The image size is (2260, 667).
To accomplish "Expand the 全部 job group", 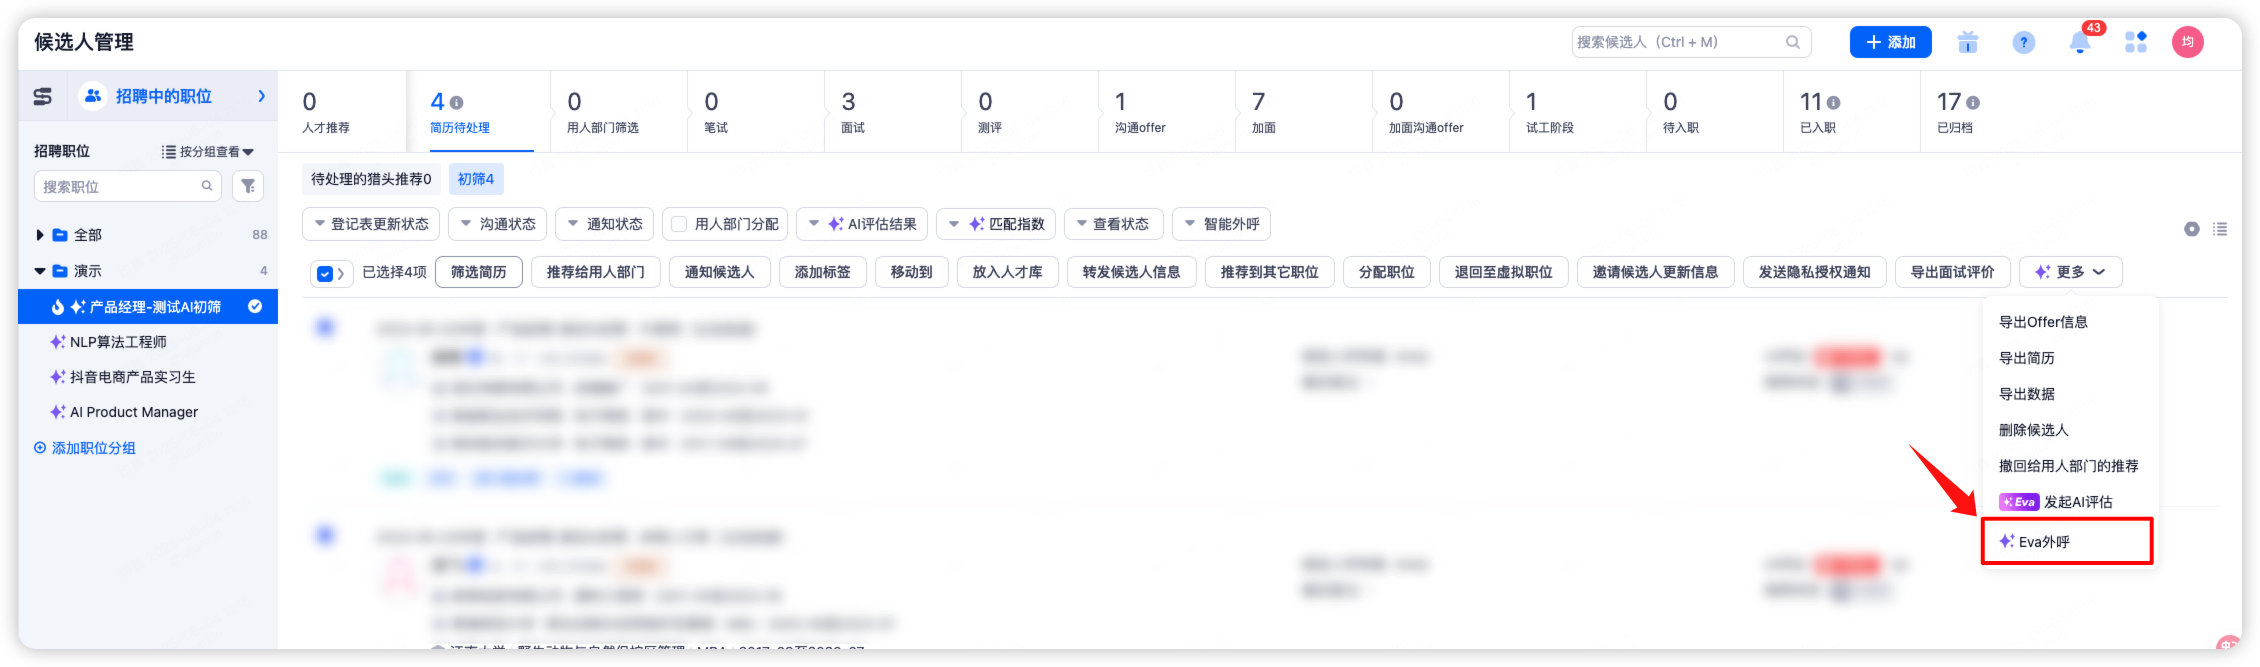I will 40,235.
